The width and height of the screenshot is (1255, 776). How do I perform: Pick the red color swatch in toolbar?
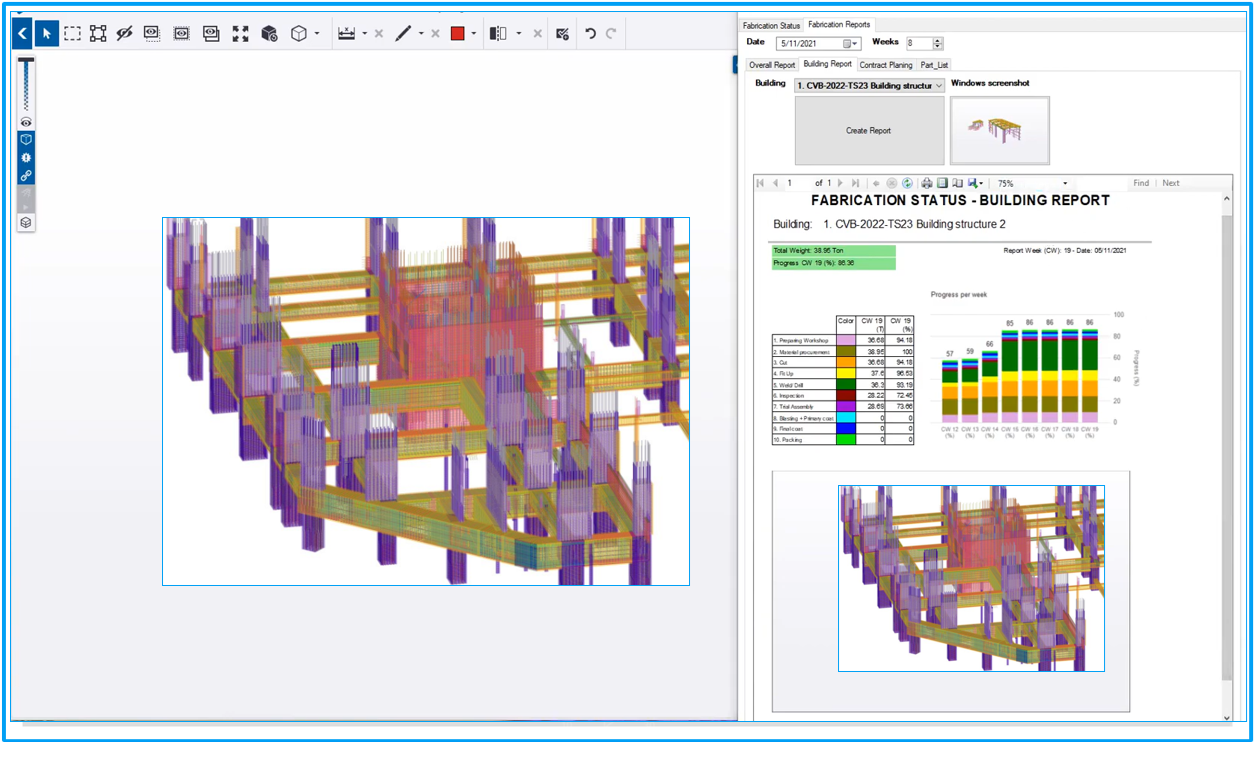coord(458,33)
